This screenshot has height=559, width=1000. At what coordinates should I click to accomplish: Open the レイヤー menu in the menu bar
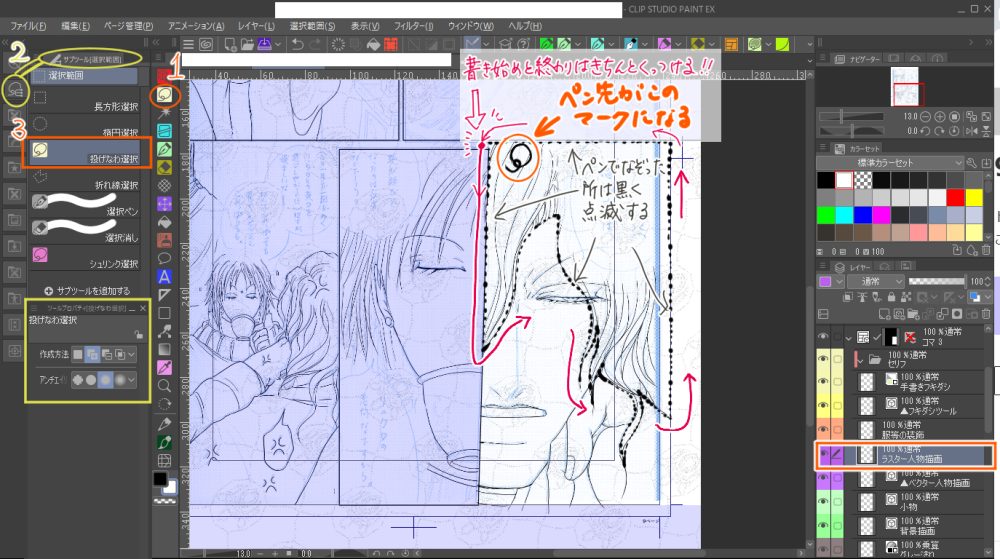261,24
